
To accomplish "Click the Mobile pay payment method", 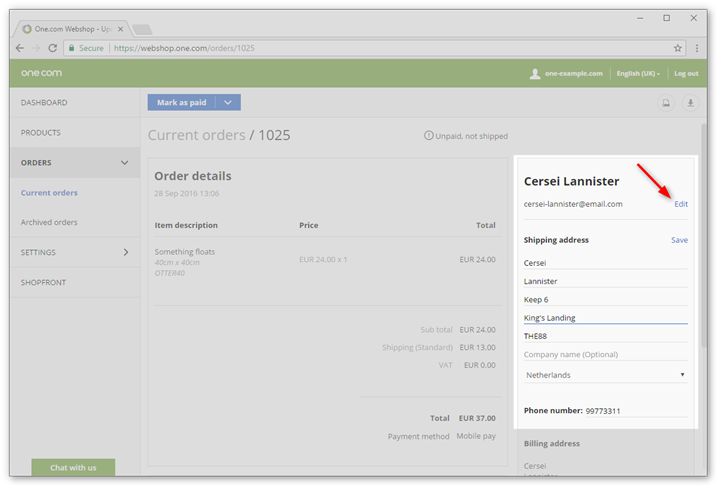I will click(x=476, y=436).
